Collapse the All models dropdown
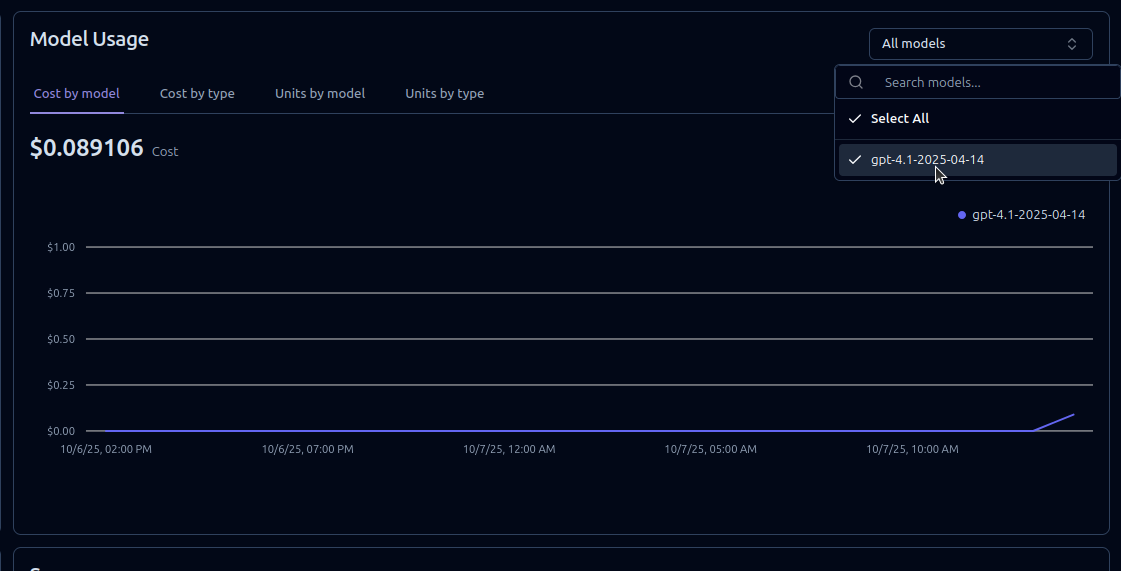Image resolution: width=1121 pixels, height=571 pixels. click(x=980, y=44)
